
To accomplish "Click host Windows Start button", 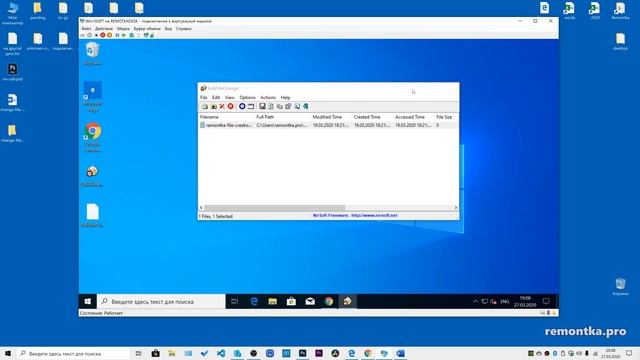I will tap(8, 353).
